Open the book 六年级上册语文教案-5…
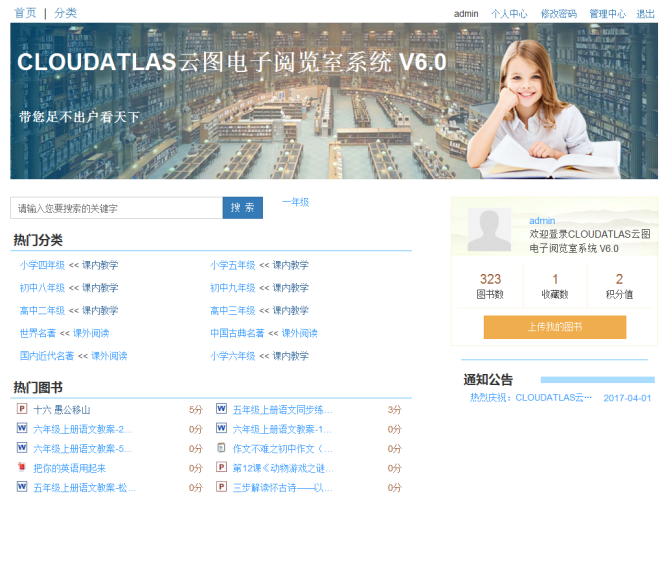 pos(83,449)
